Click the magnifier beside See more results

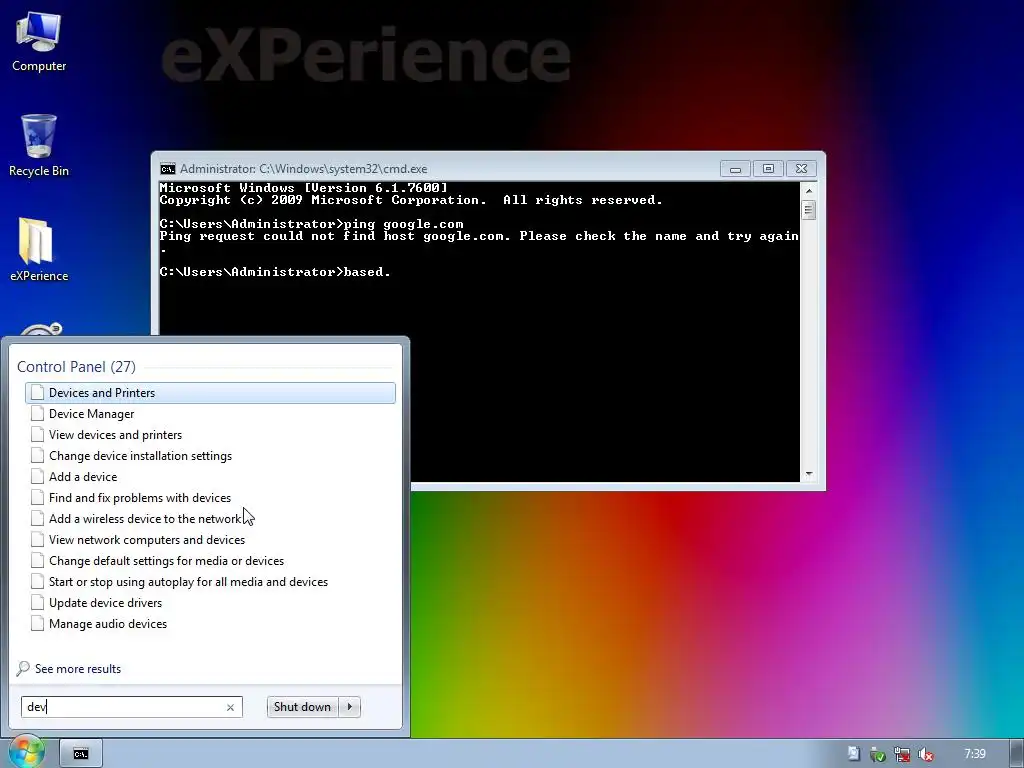tap(23, 669)
